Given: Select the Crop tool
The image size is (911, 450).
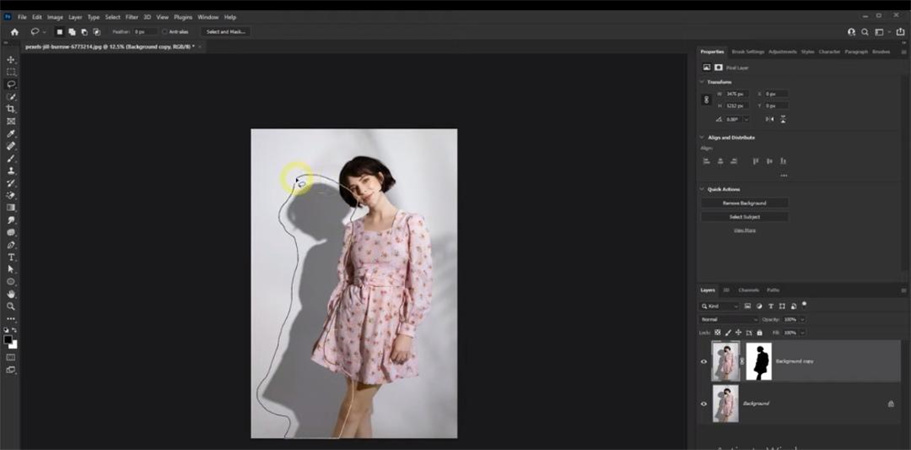Looking at the screenshot, I should [x=11, y=109].
